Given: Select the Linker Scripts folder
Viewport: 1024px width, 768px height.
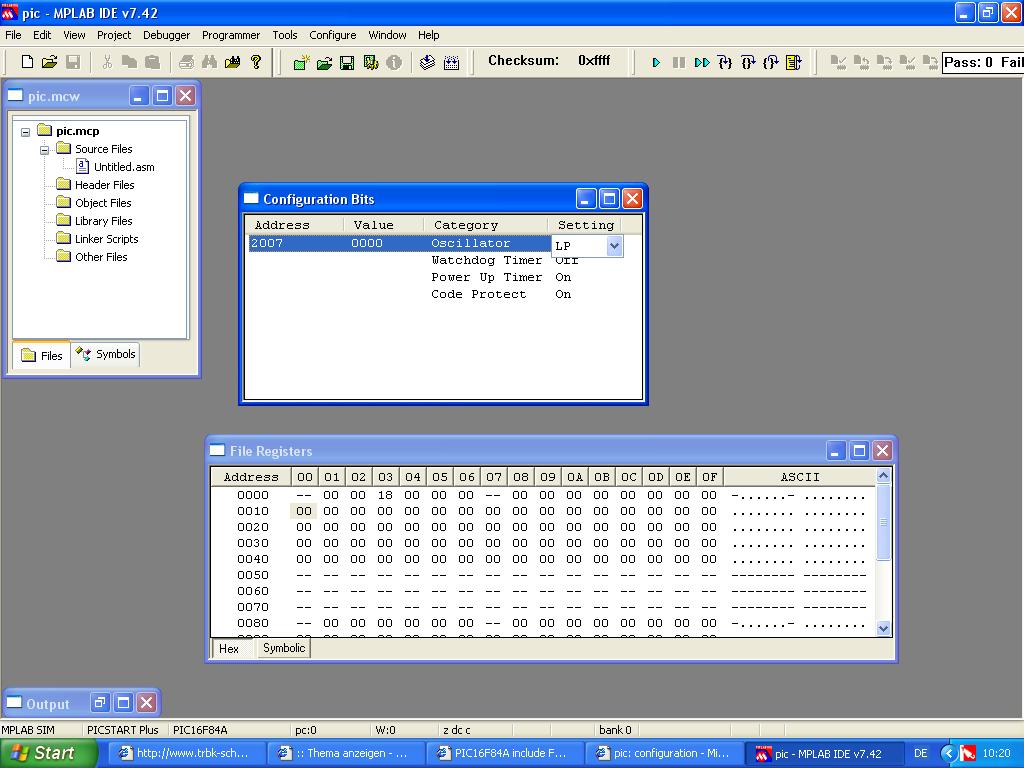Looking at the screenshot, I should [x=106, y=239].
